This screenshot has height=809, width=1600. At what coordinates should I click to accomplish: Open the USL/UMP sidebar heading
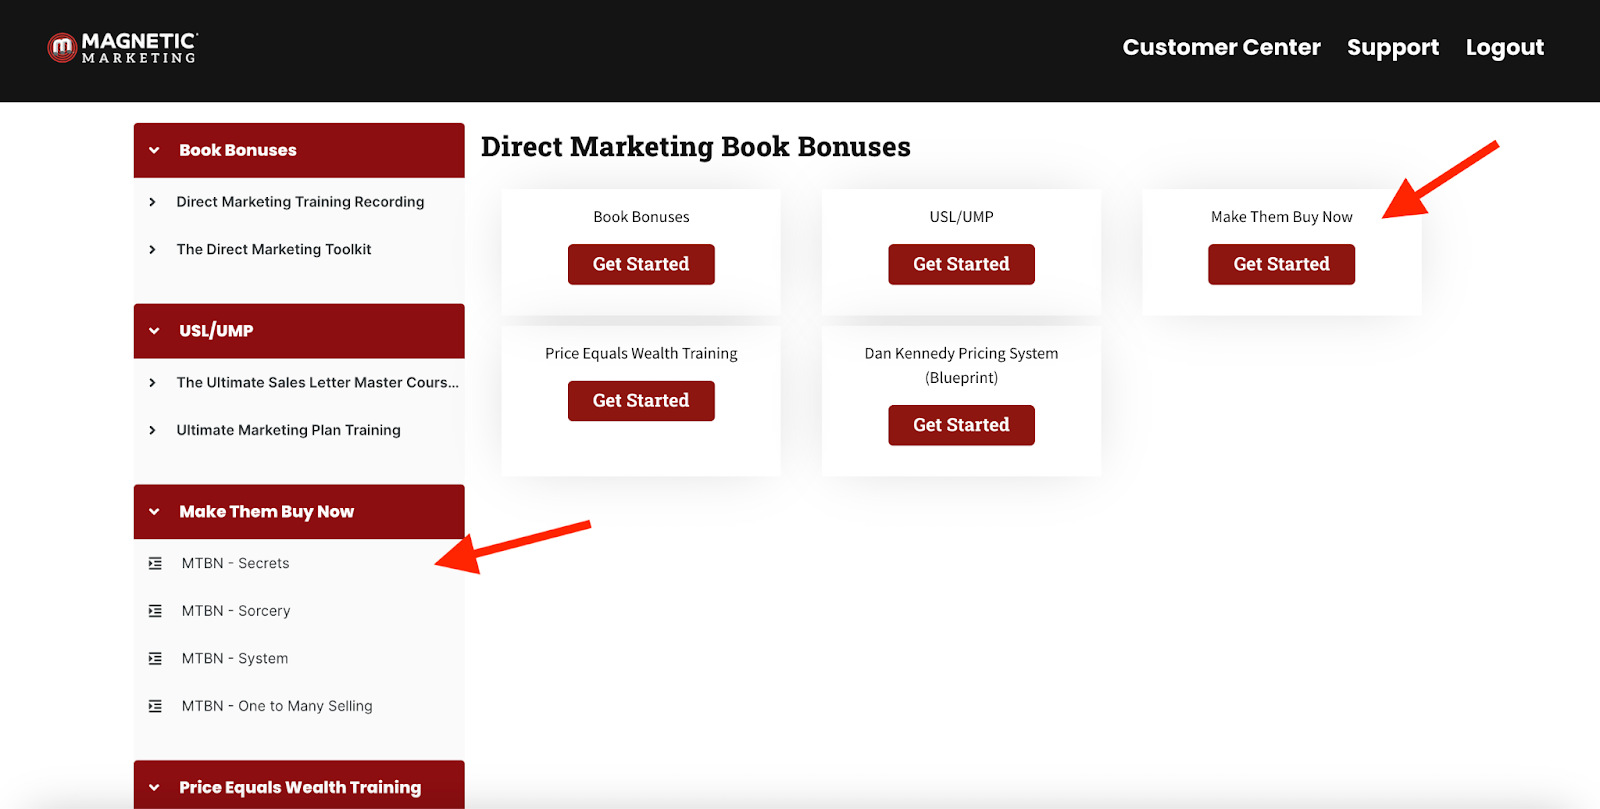point(216,331)
